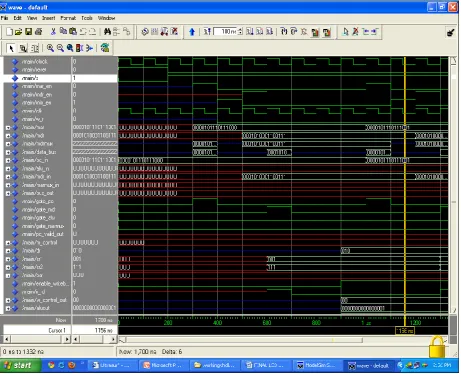
Task: Expand the /main/pc_in signal bus
Action: tap(8, 161)
